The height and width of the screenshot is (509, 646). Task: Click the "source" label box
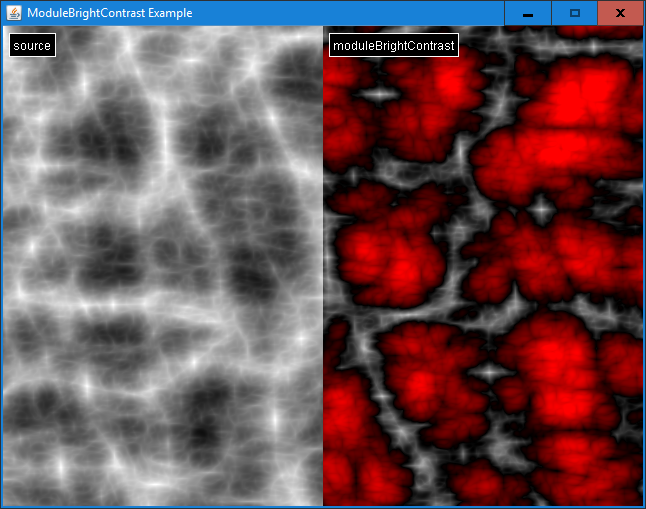[32, 46]
